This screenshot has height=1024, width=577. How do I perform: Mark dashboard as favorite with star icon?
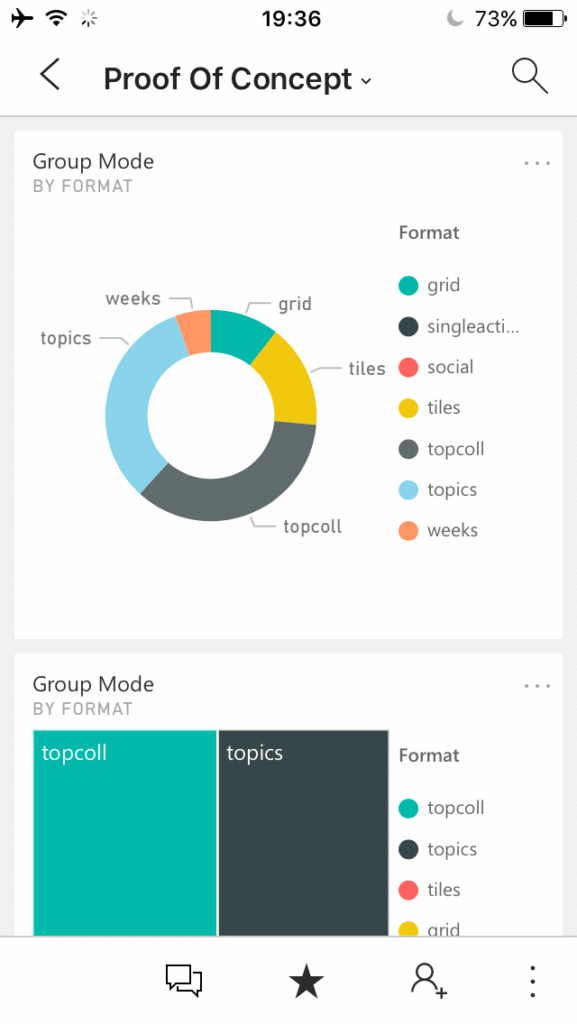coord(306,981)
